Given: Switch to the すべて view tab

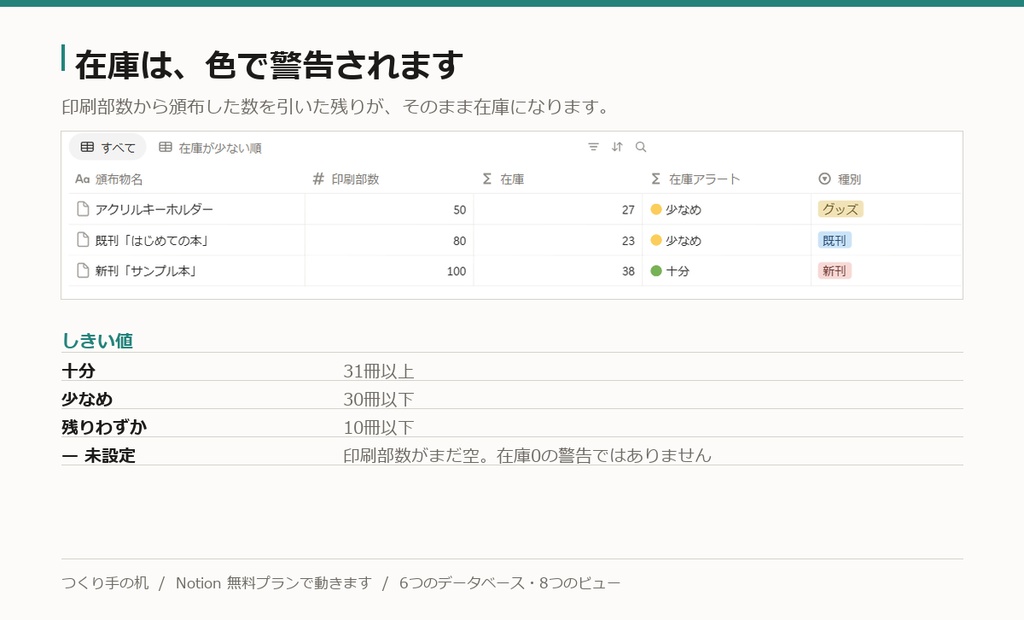Looking at the screenshot, I should [108, 148].
